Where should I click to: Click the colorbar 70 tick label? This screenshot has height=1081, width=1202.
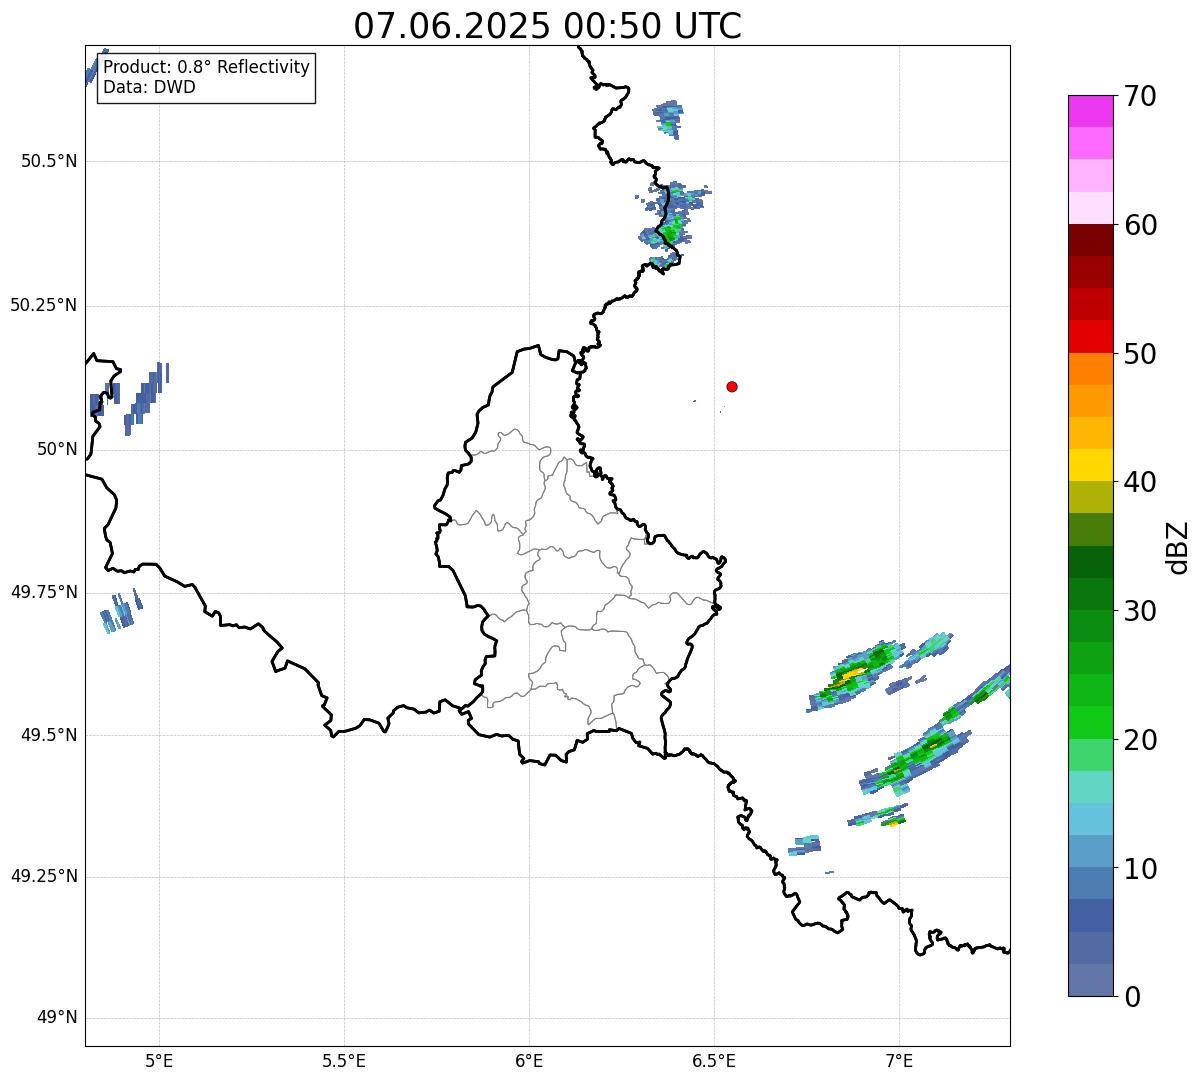coord(1140,96)
